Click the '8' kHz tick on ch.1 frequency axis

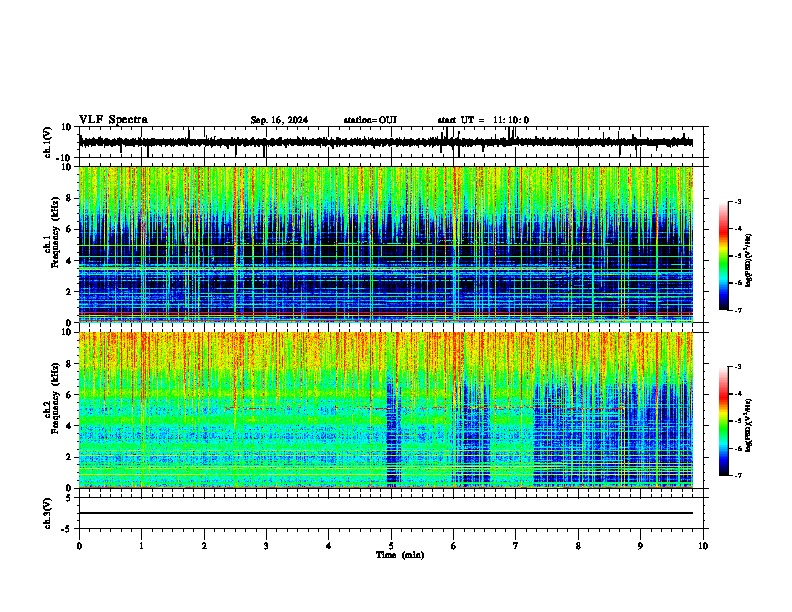click(69, 198)
